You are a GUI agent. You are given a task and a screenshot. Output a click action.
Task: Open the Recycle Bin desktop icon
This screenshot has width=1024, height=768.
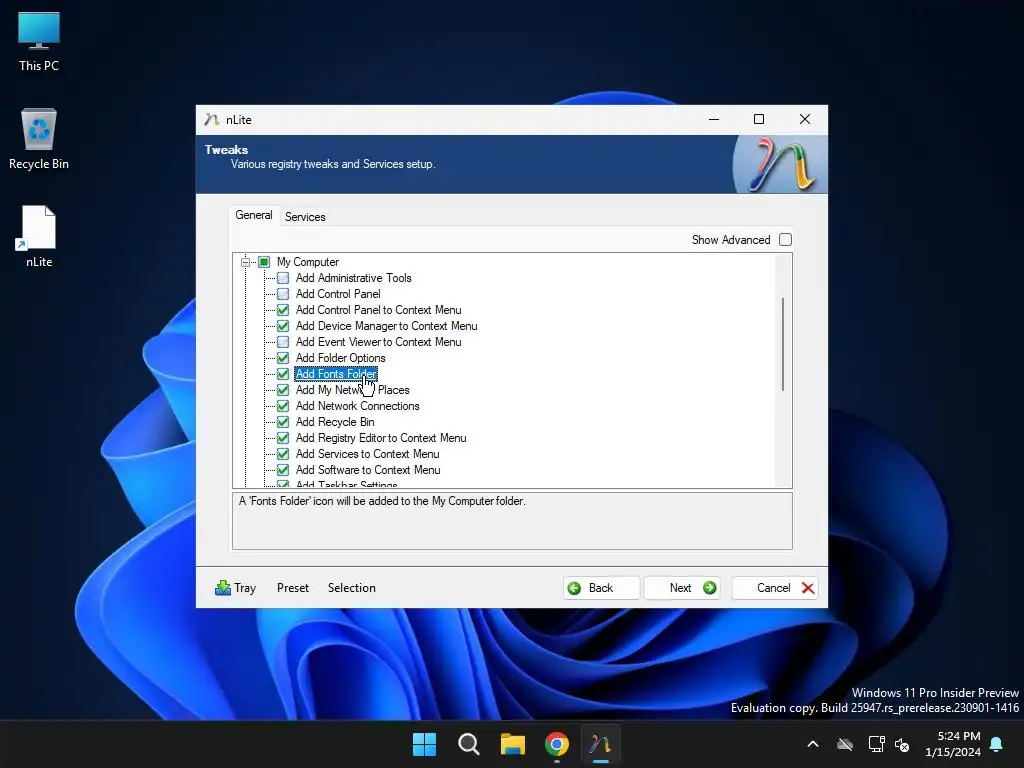point(39,140)
